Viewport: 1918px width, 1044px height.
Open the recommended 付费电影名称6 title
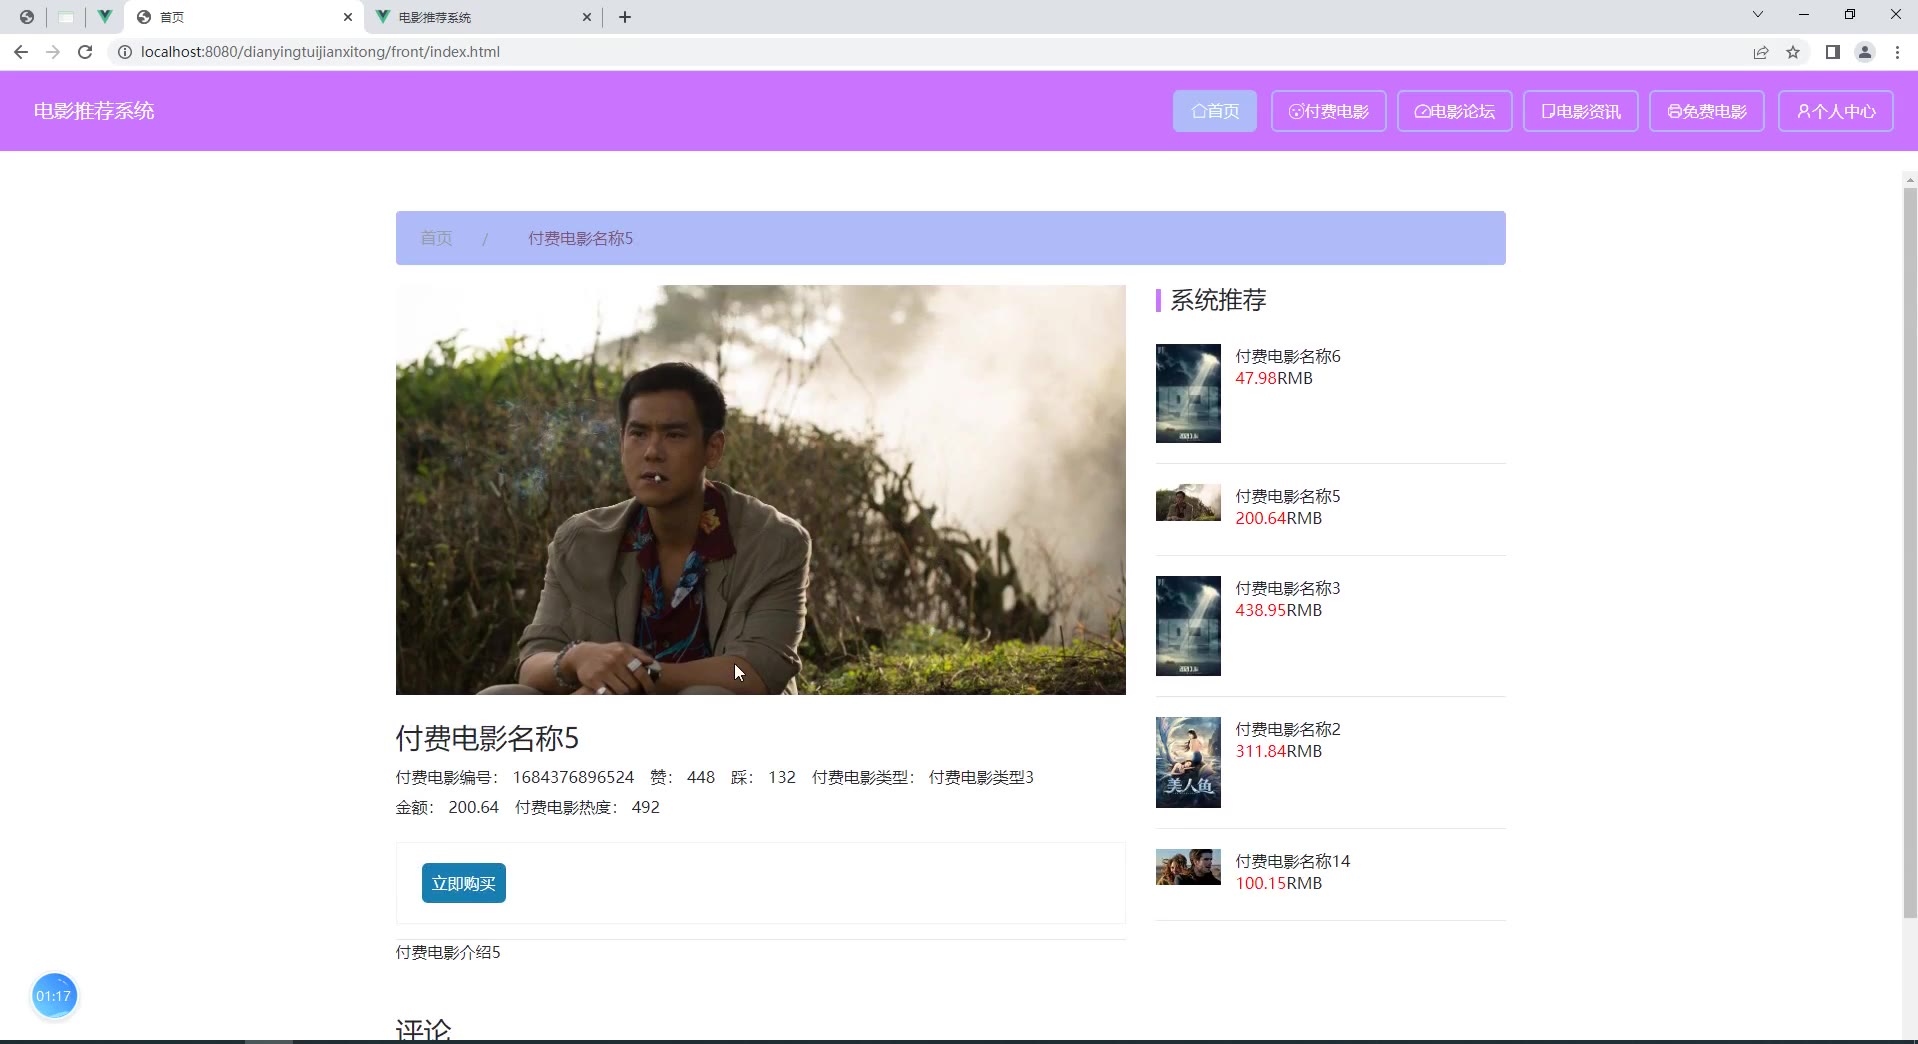pyautogui.click(x=1287, y=356)
